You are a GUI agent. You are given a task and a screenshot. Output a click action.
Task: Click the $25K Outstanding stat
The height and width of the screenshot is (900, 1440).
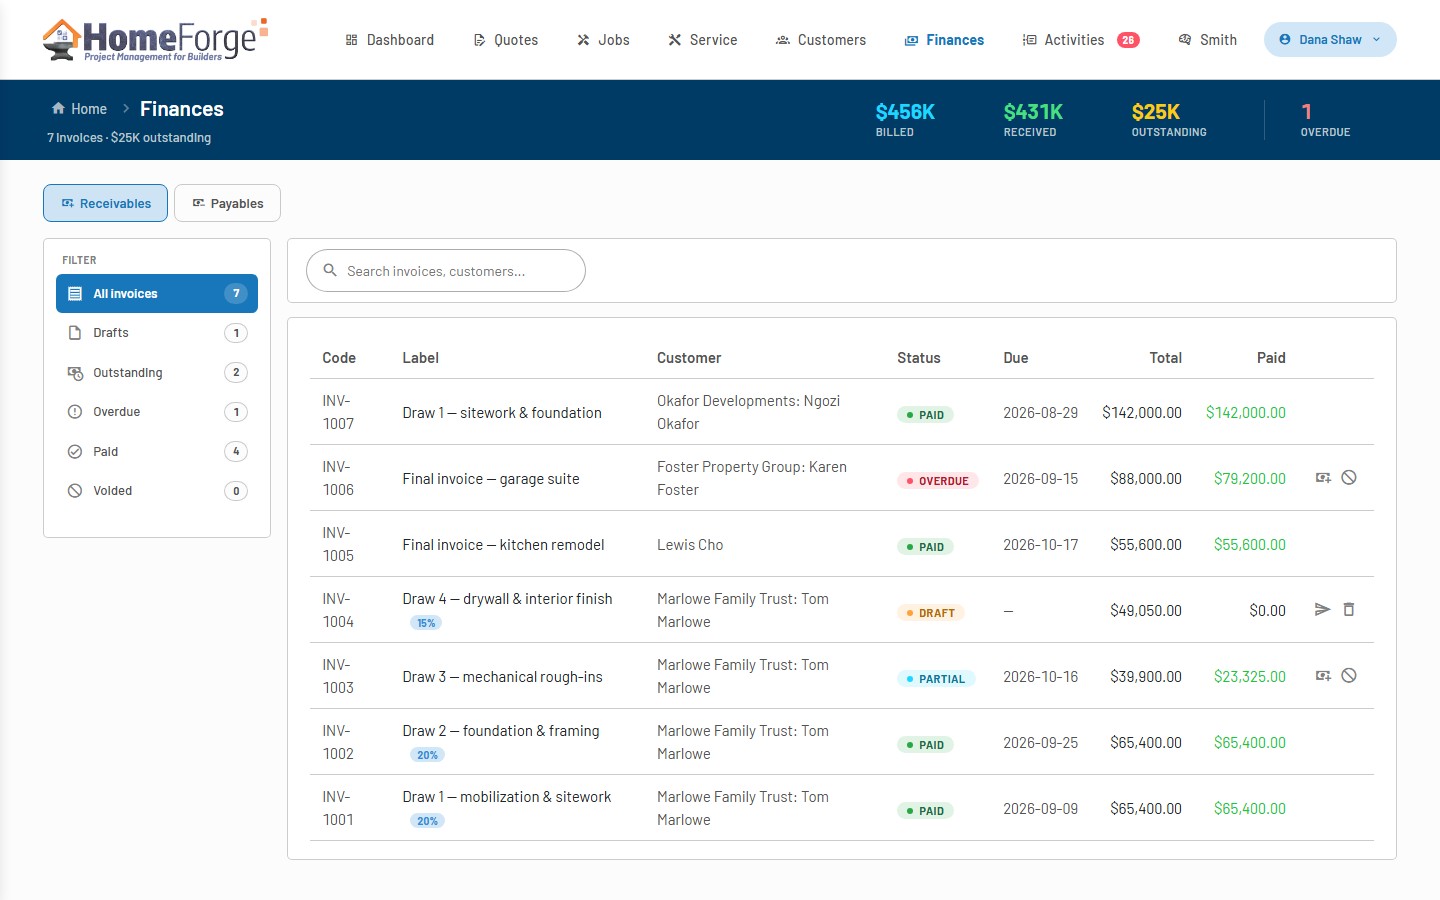pyautogui.click(x=1168, y=119)
